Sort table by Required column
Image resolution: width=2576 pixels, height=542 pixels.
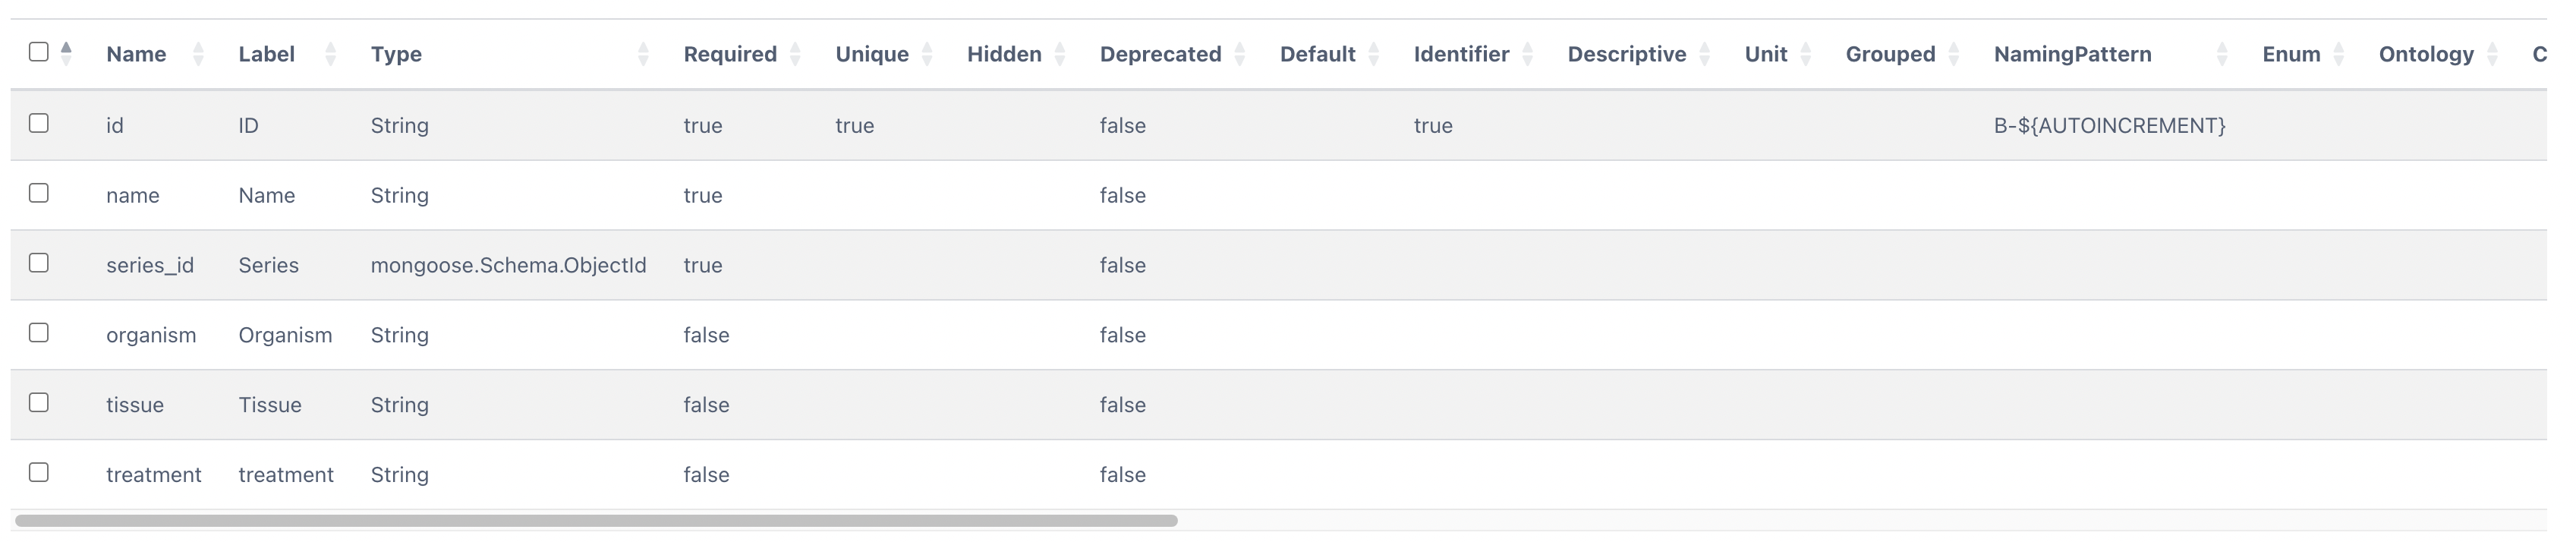795,54
